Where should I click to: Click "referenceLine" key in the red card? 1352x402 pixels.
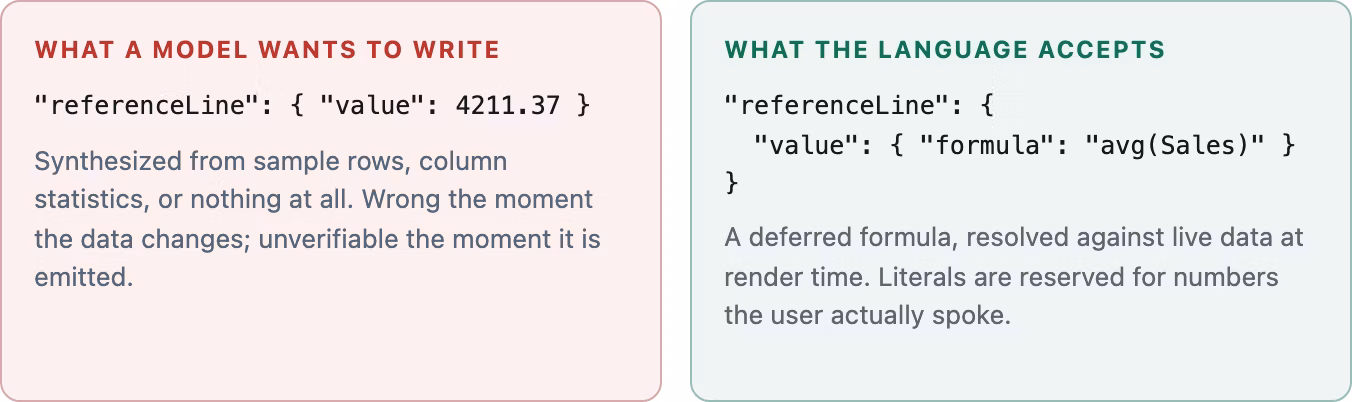(x=147, y=105)
